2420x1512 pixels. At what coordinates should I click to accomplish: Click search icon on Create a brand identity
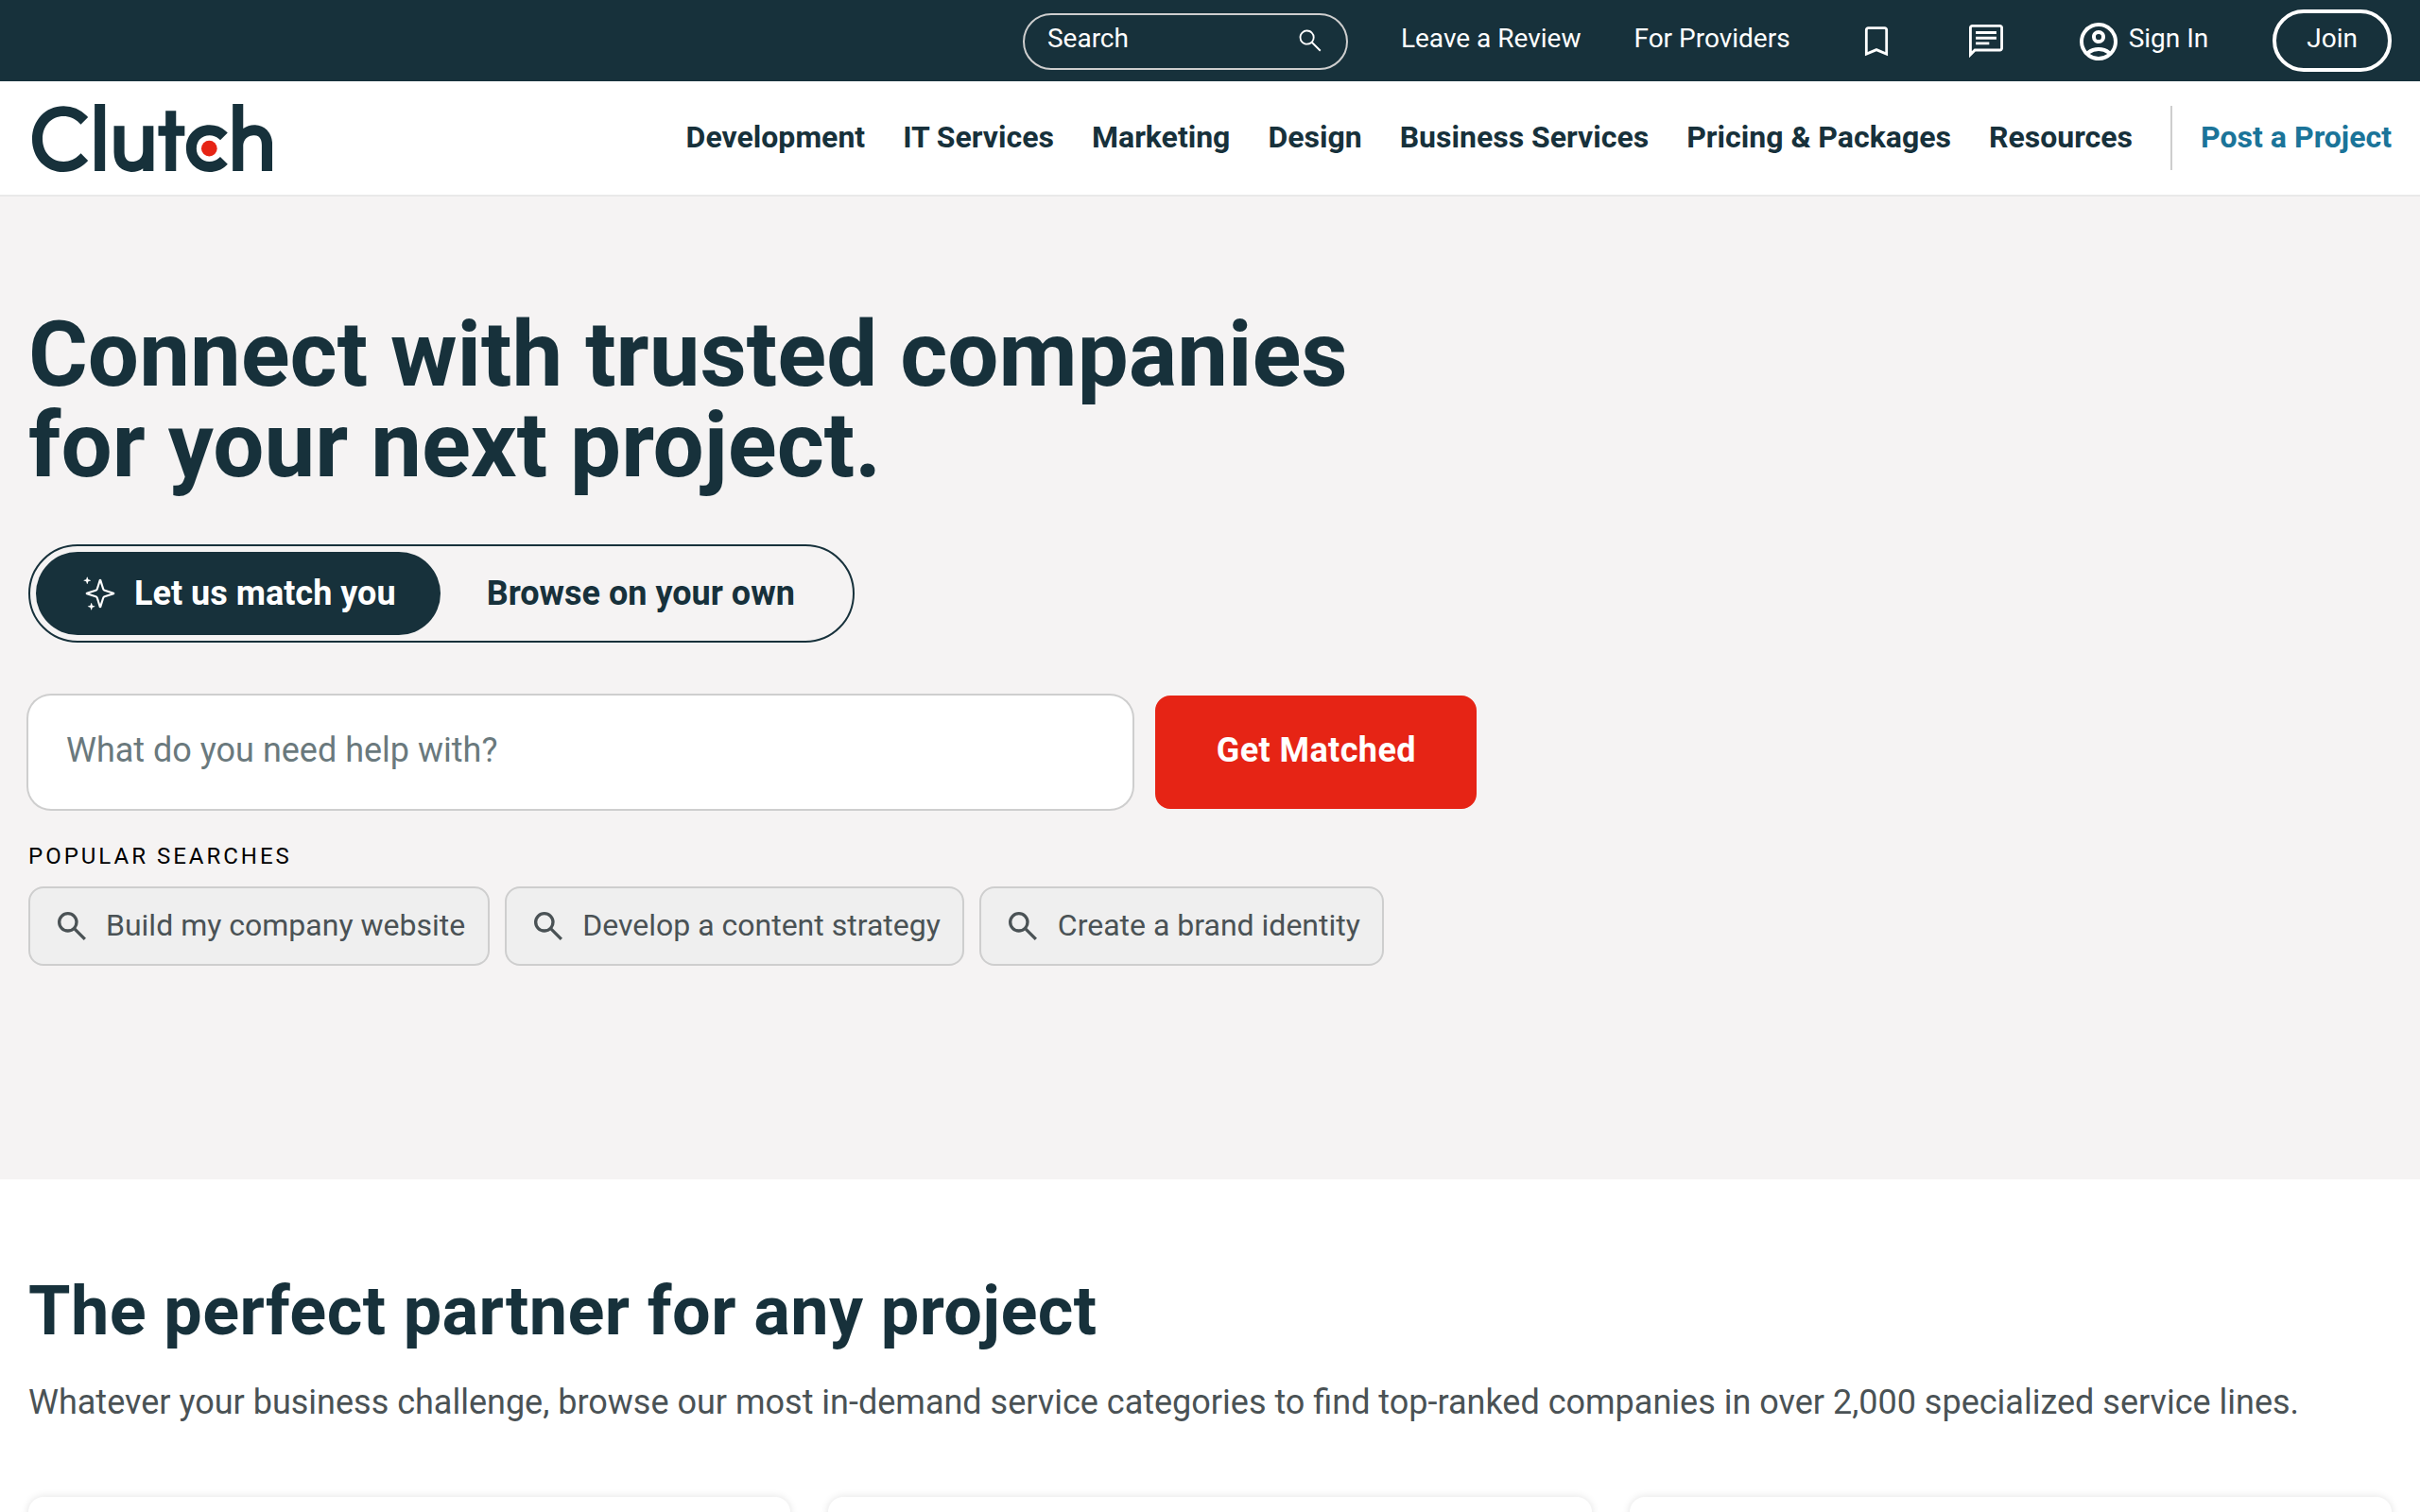pyautogui.click(x=1022, y=925)
